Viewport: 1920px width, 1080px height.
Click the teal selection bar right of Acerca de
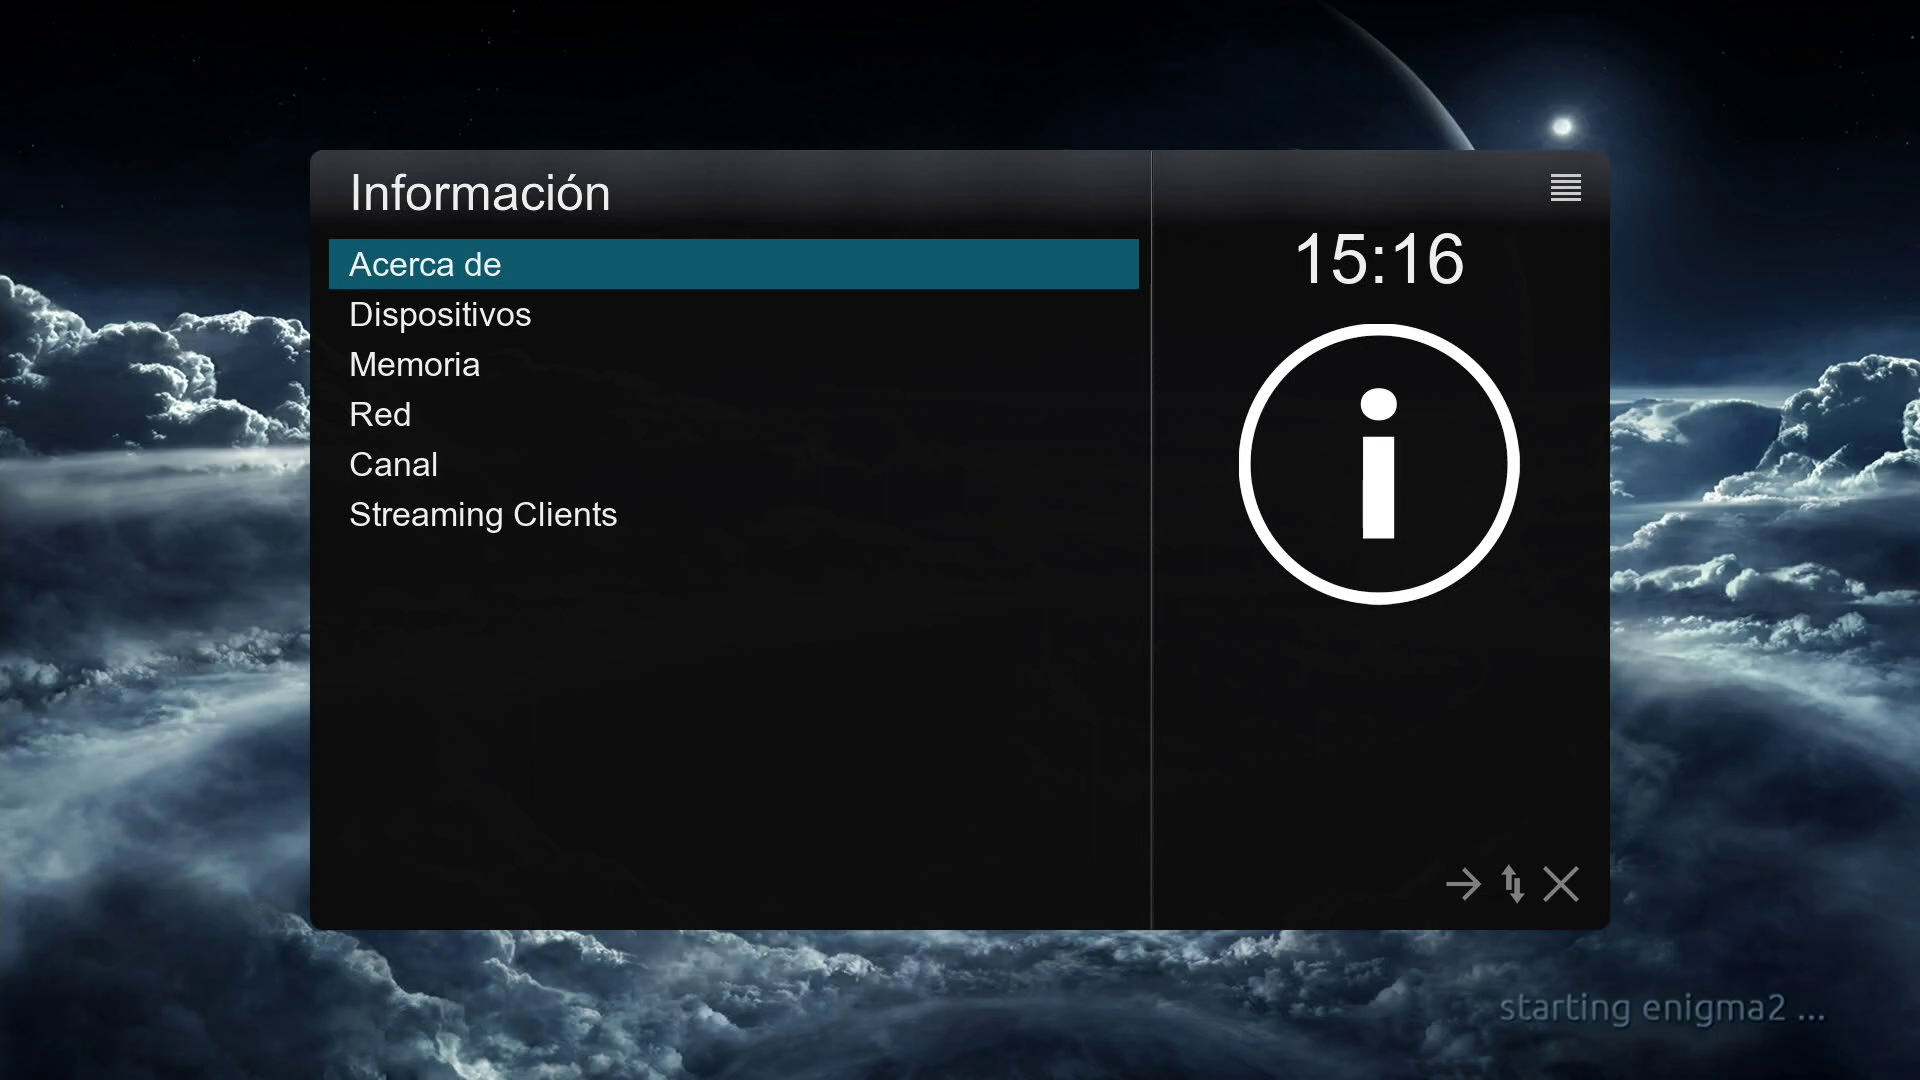click(820, 264)
